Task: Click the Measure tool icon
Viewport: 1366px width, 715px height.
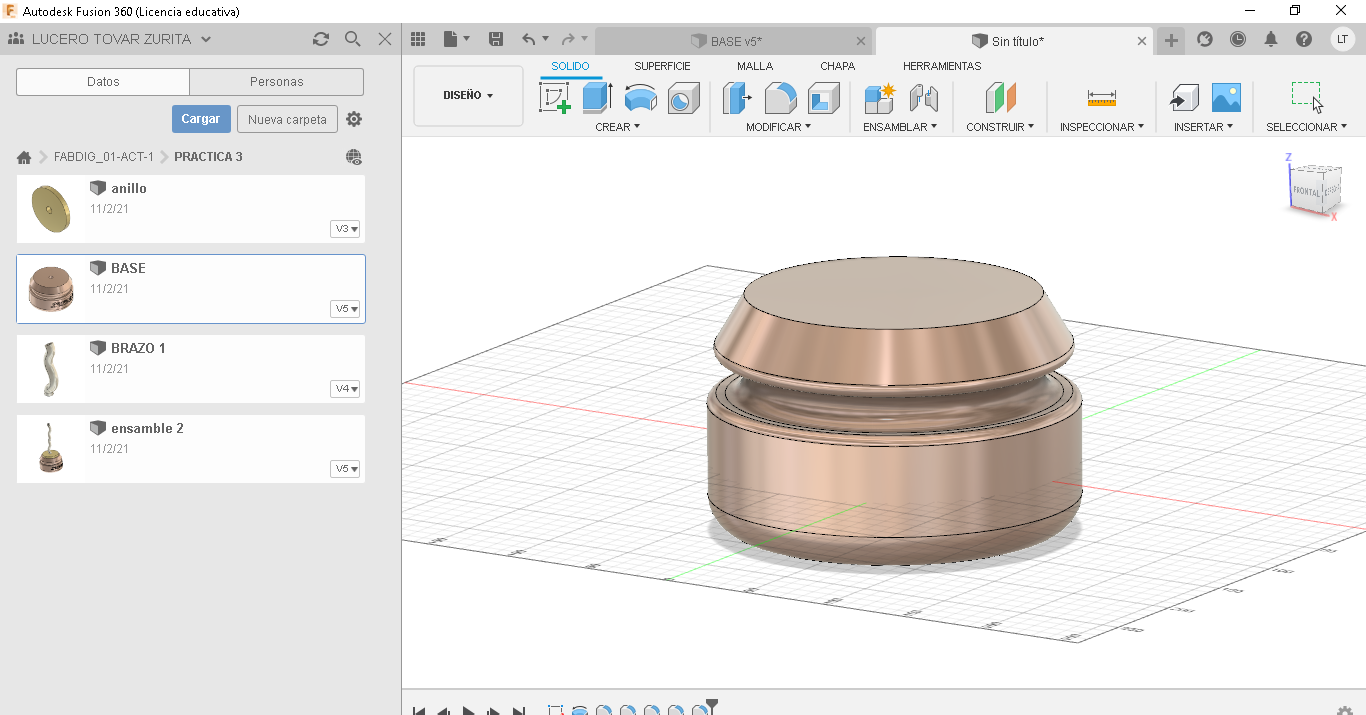Action: (1101, 98)
